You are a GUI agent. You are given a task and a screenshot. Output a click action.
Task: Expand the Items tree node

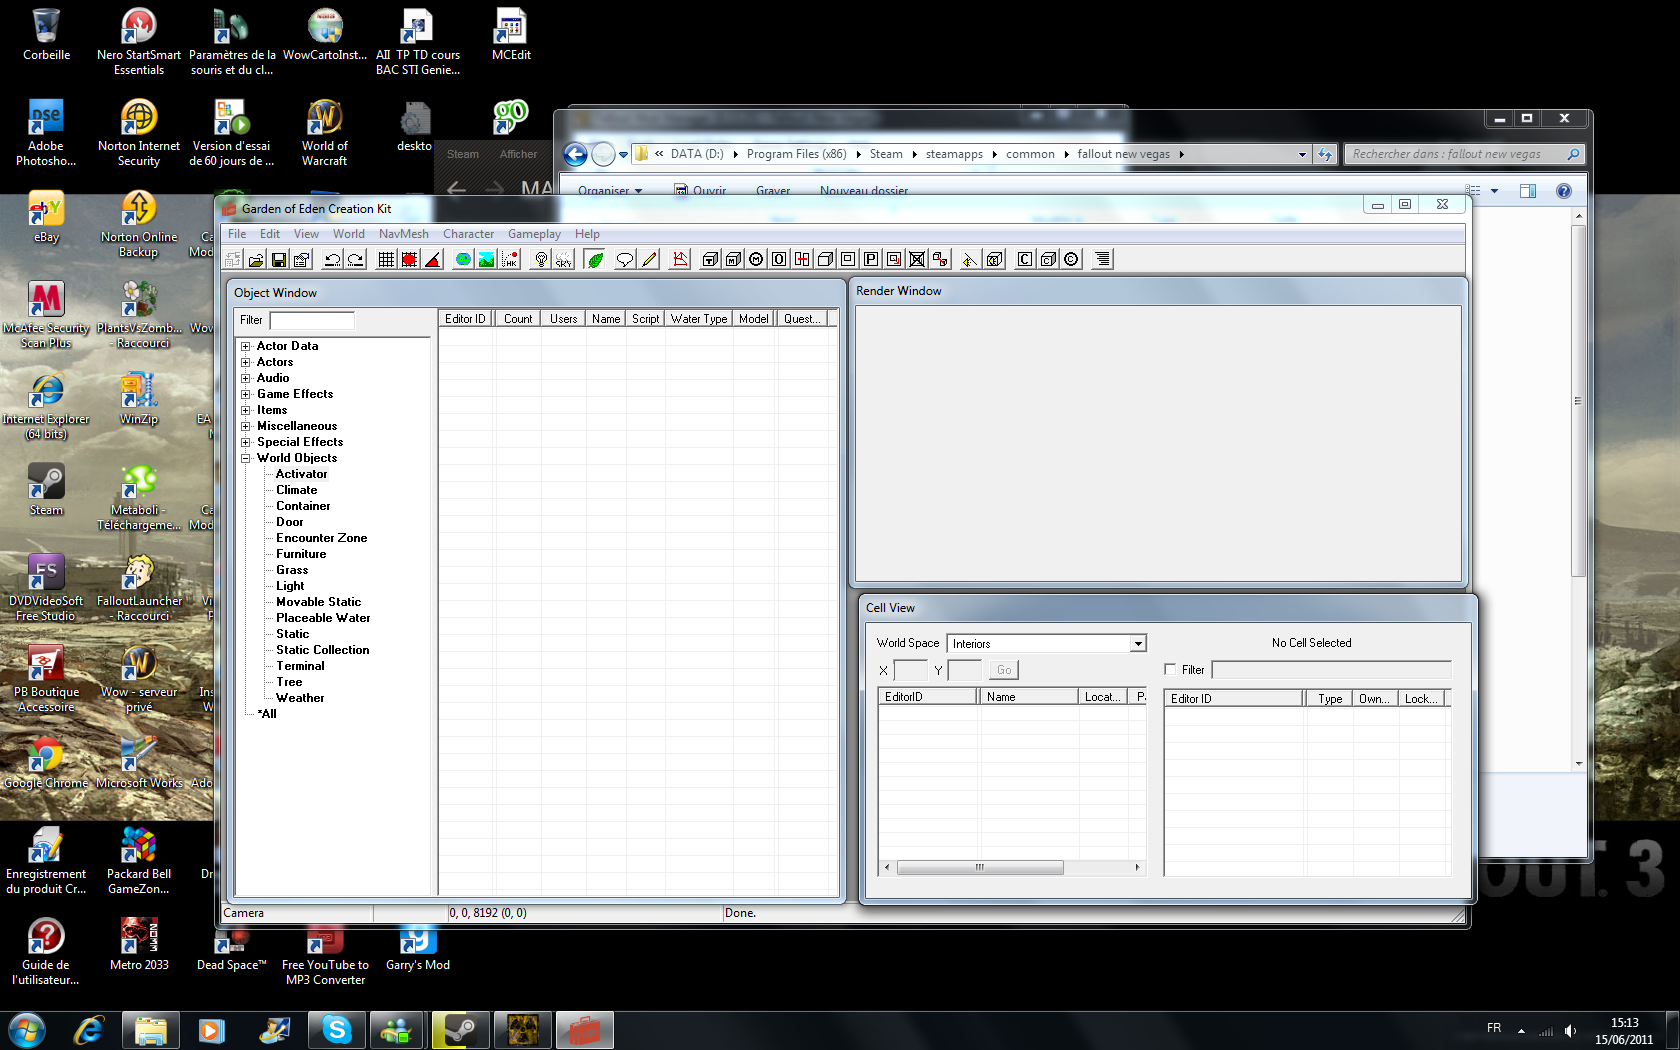(x=245, y=410)
